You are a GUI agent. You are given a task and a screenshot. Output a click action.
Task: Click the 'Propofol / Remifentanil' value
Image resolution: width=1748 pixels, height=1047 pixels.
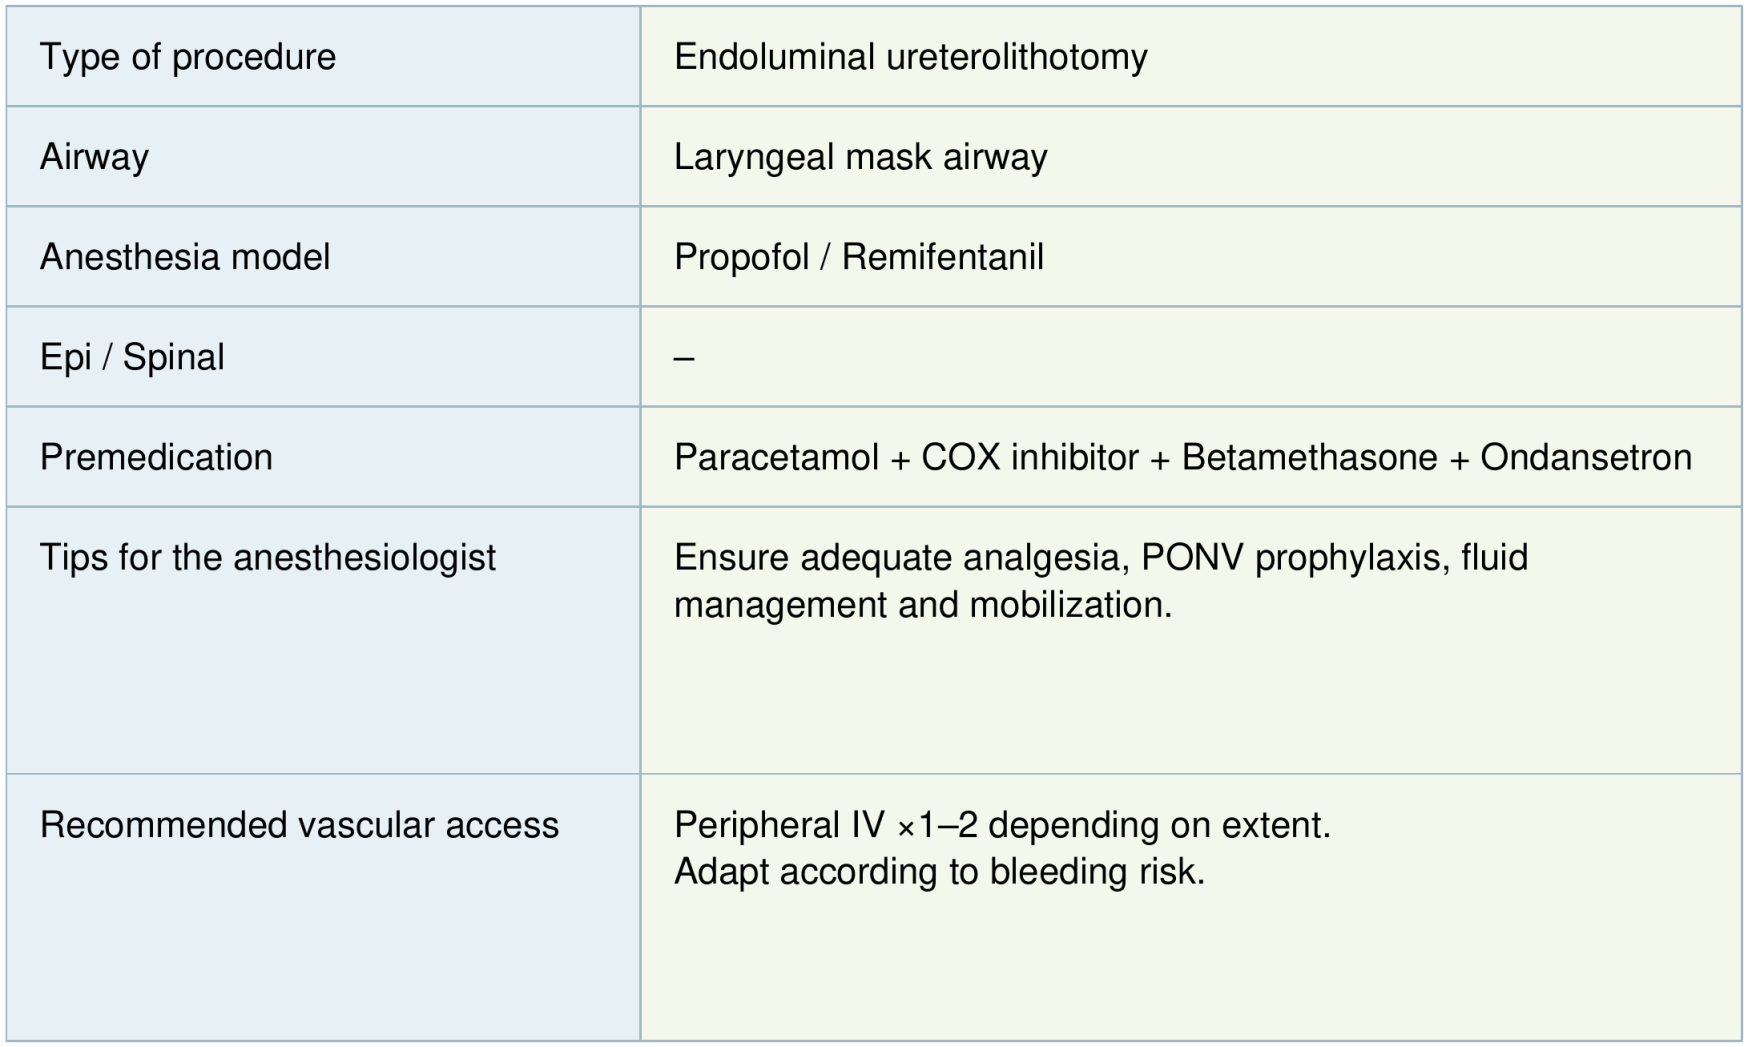pos(858,257)
